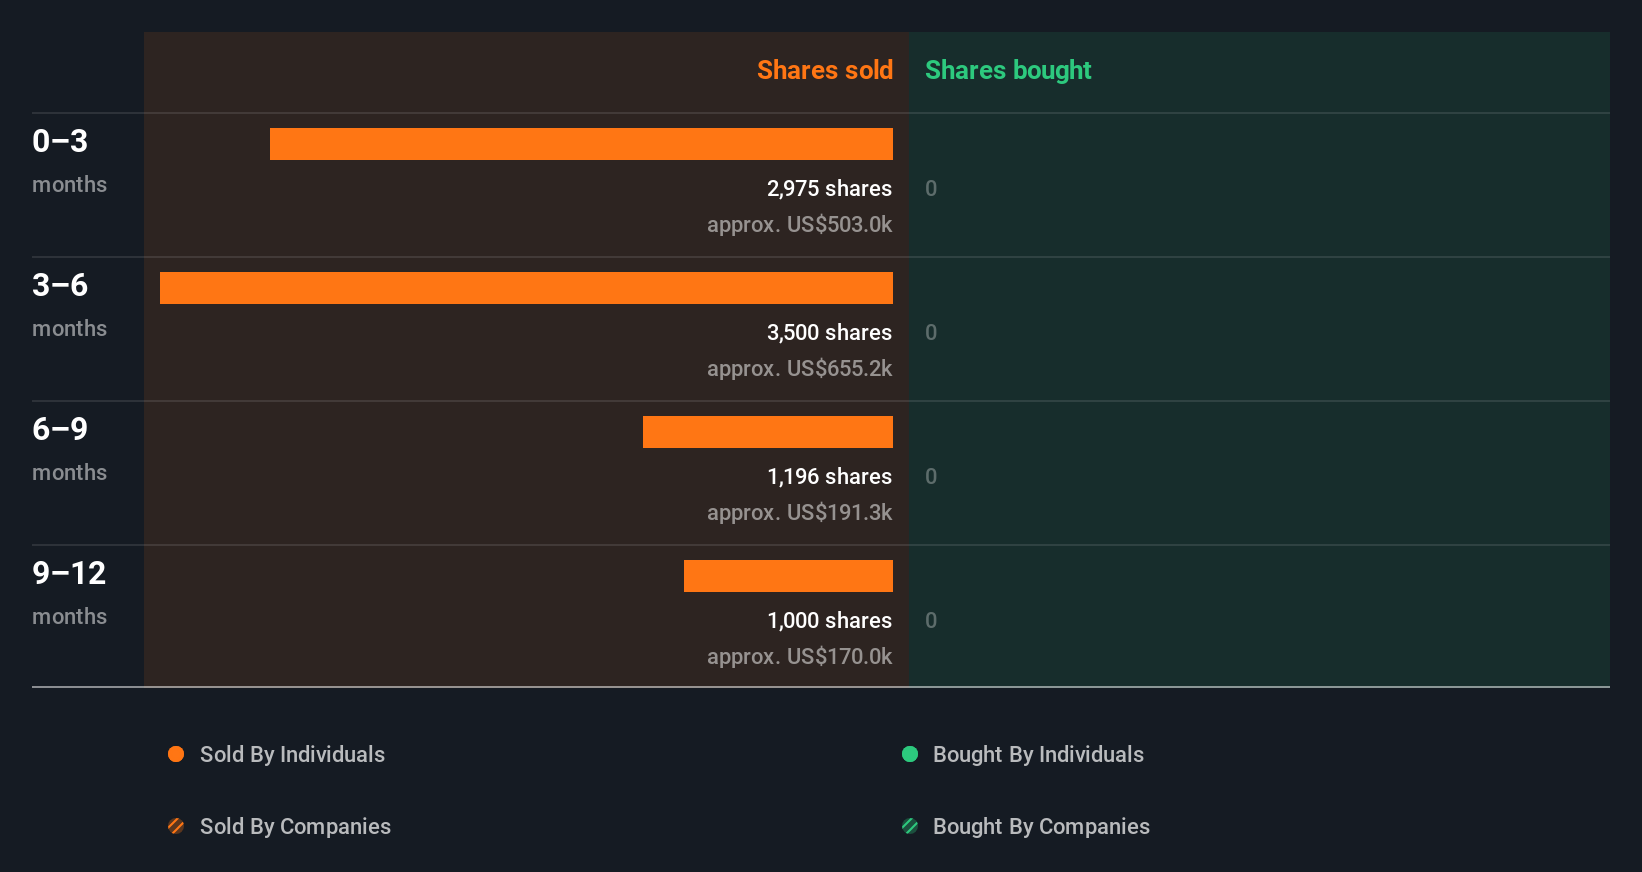Click the 6–9 months orange sold bar

tap(768, 432)
